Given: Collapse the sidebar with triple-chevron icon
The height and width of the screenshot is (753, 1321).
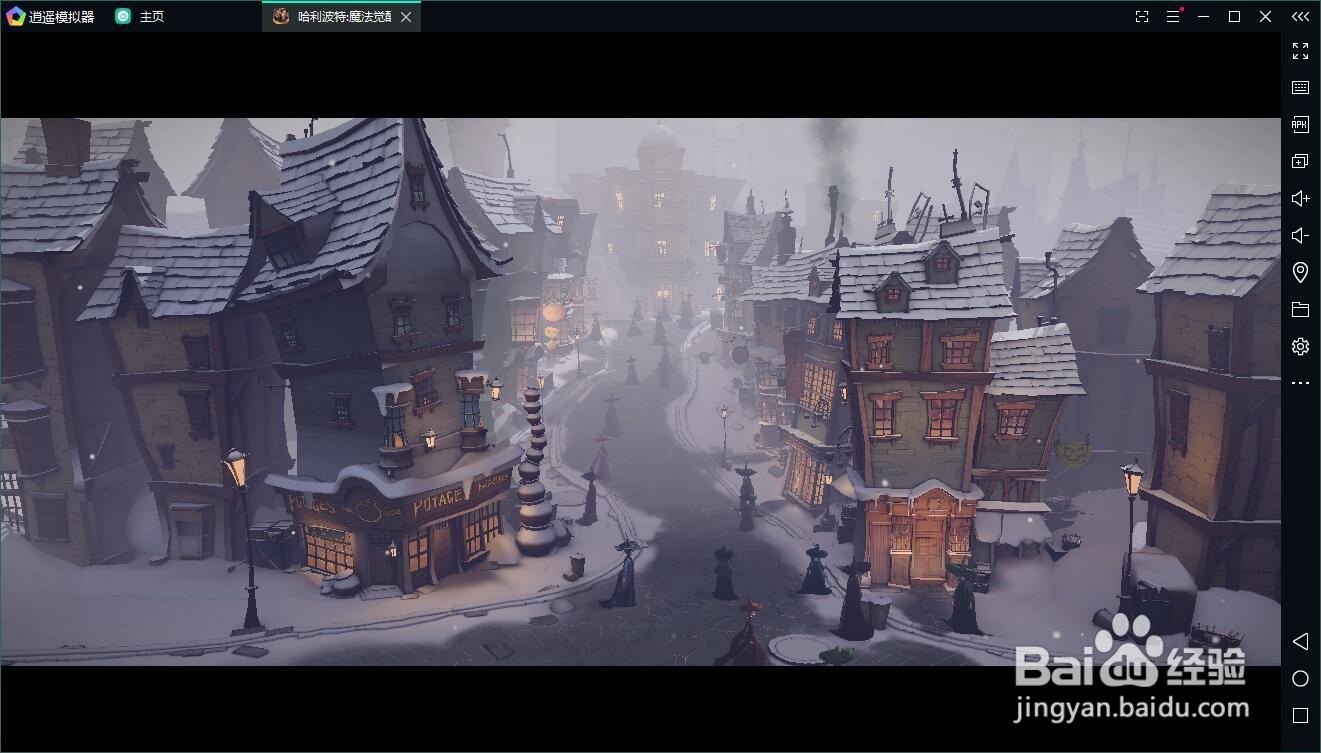Looking at the screenshot, I should coord(1300,17).
